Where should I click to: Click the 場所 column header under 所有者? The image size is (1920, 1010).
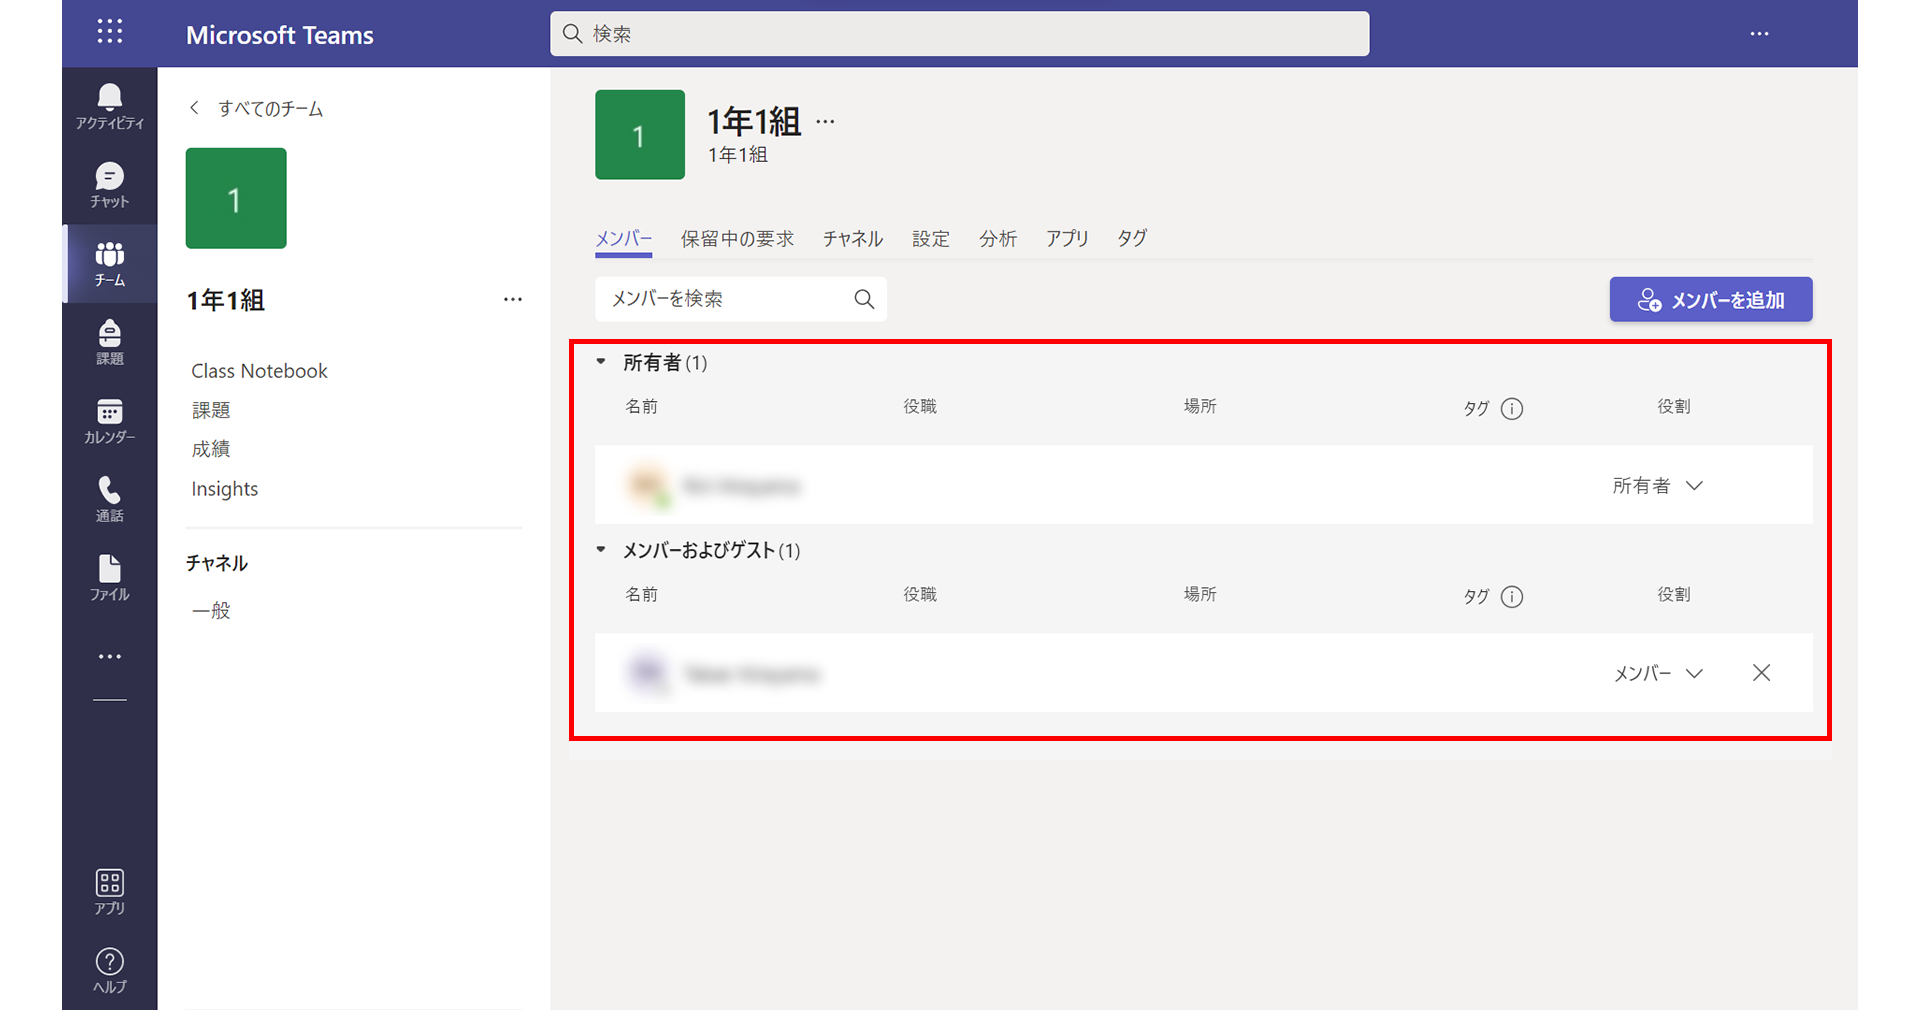pyautogui.click(x=1200, y=406)
